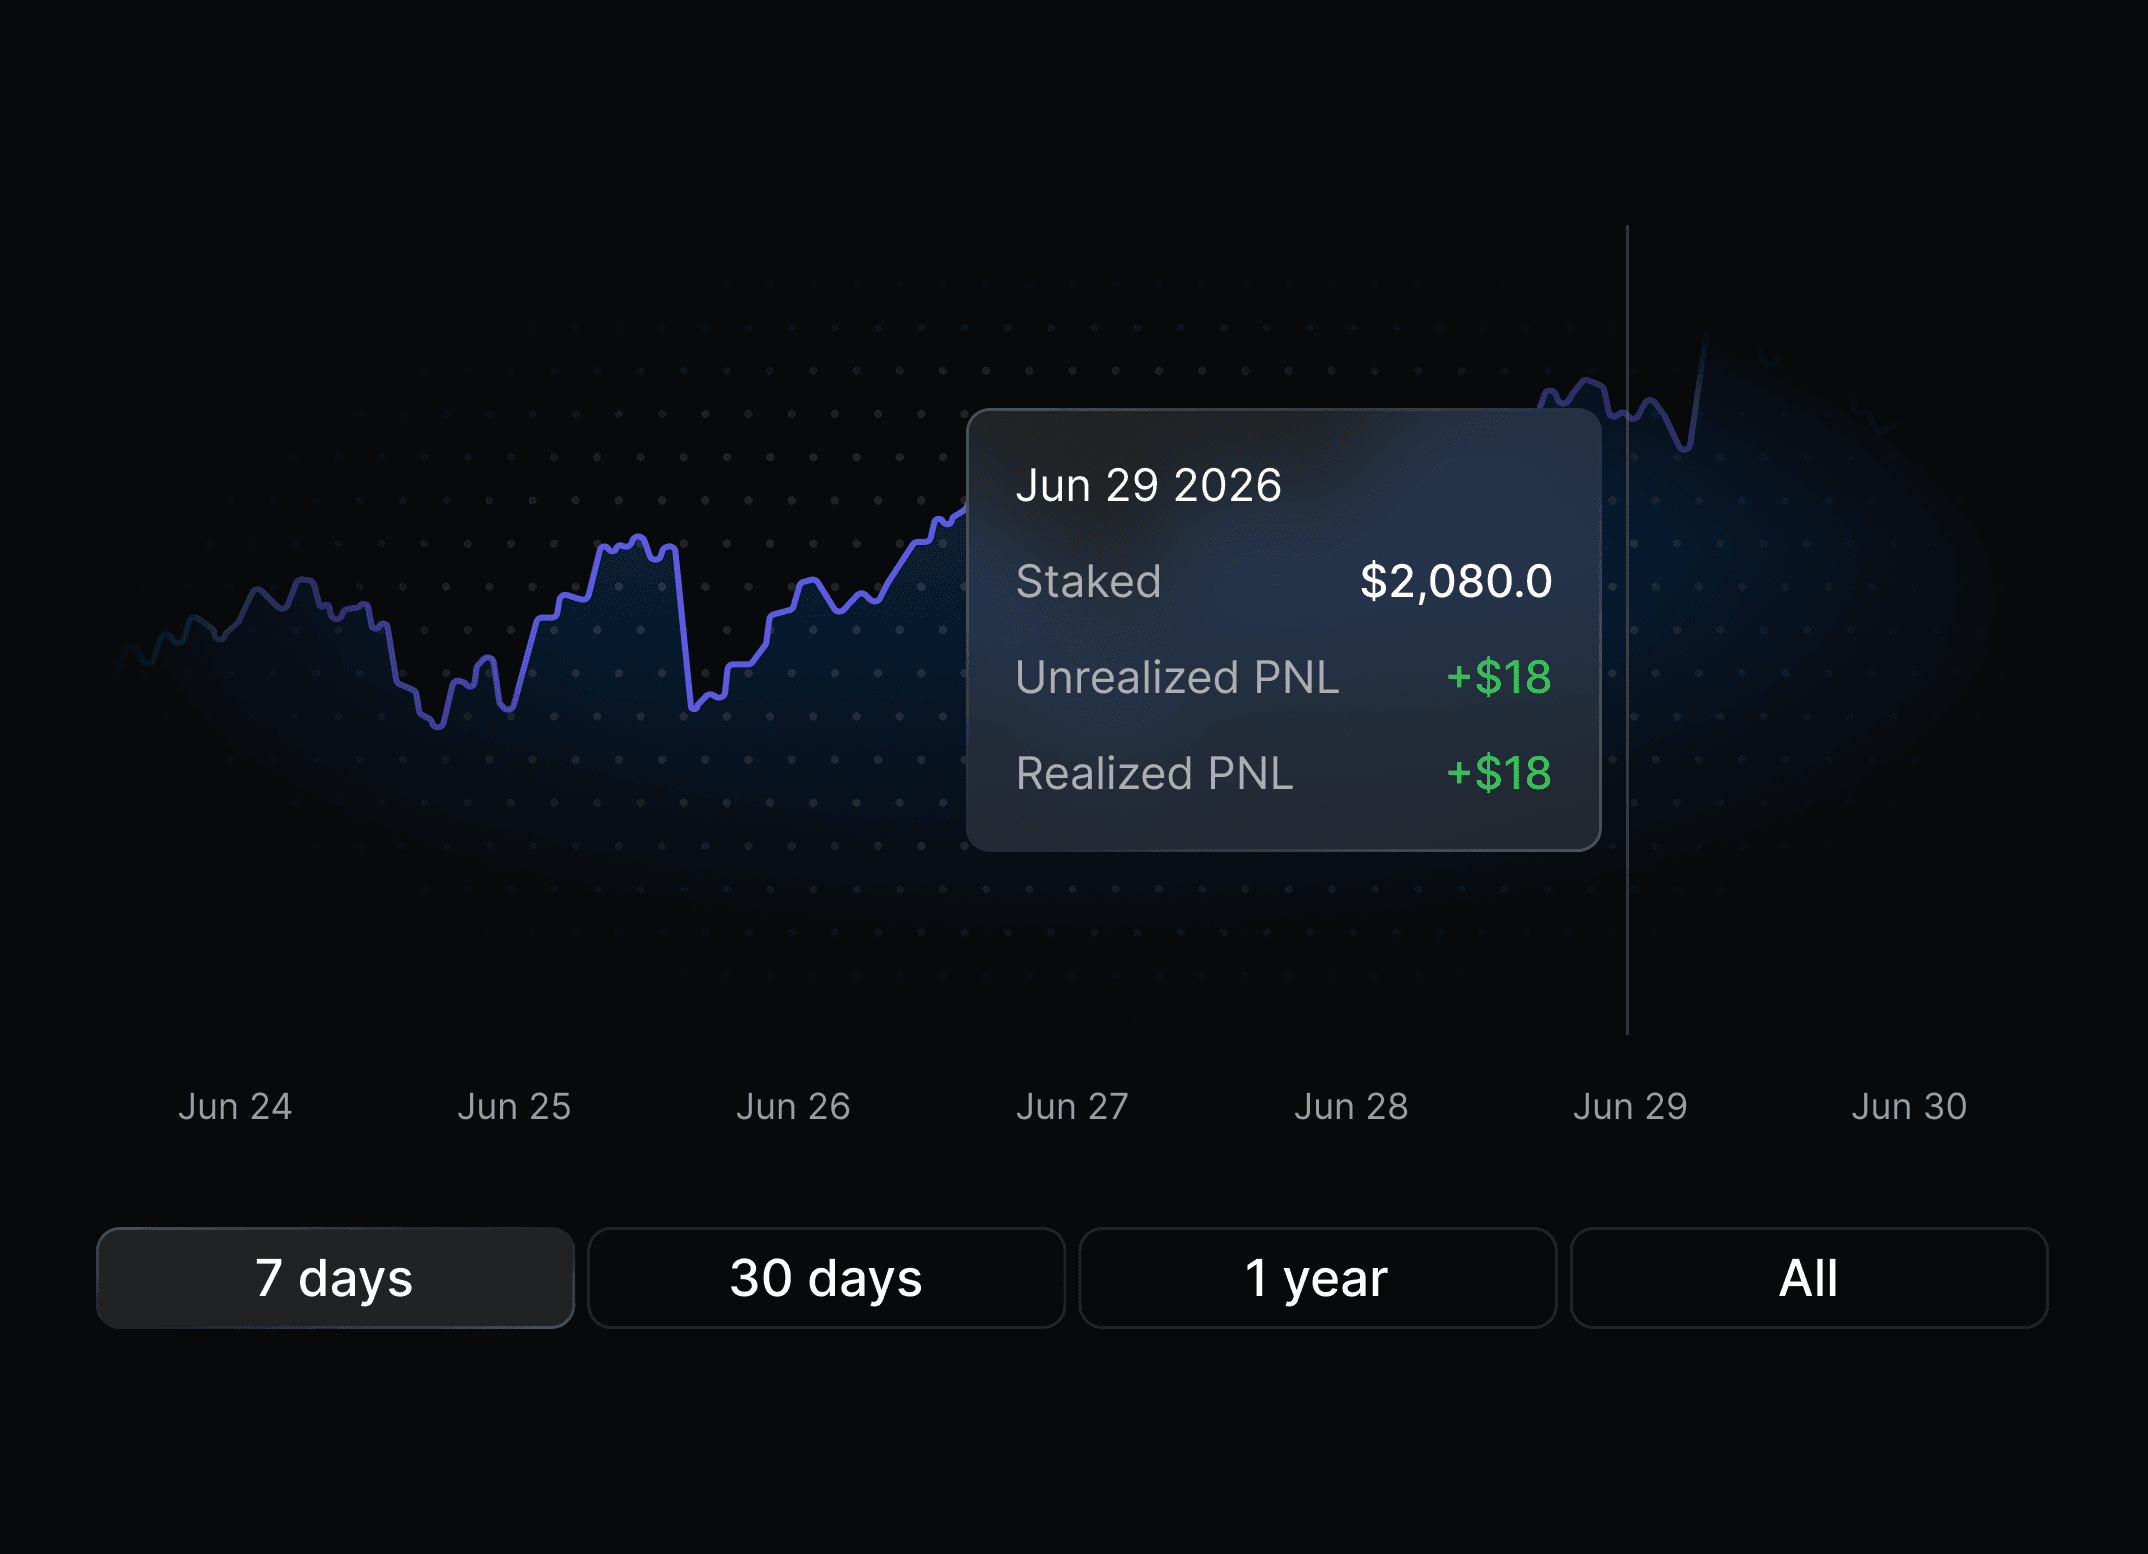Viewport: 2148px width, 1554px height.
Task: Click the Jun 27 axis label
Action: [1072, 1107]
